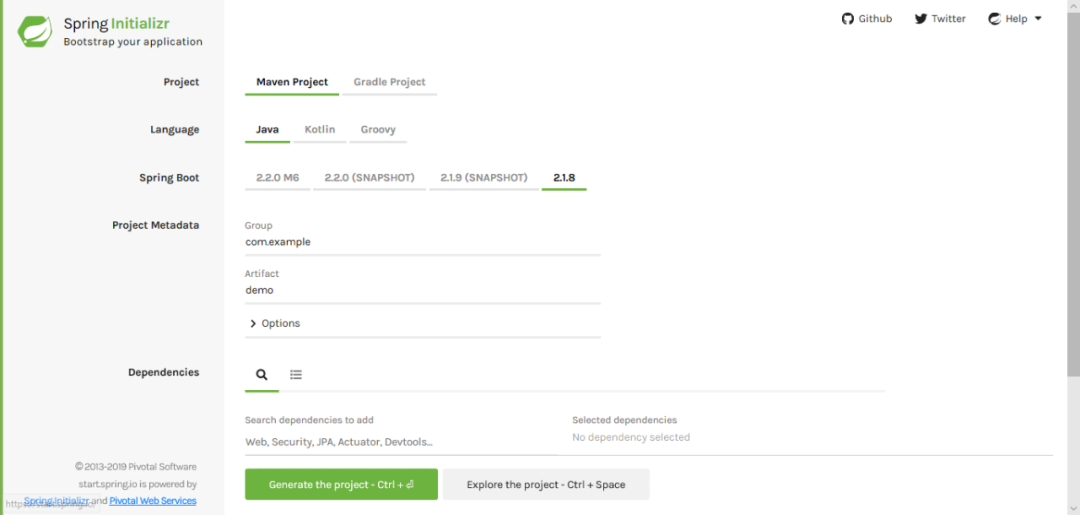The height and width of the screenshot is (515, 1080).
Task: Click the Search dependencies input field
Action: [402, 442]
